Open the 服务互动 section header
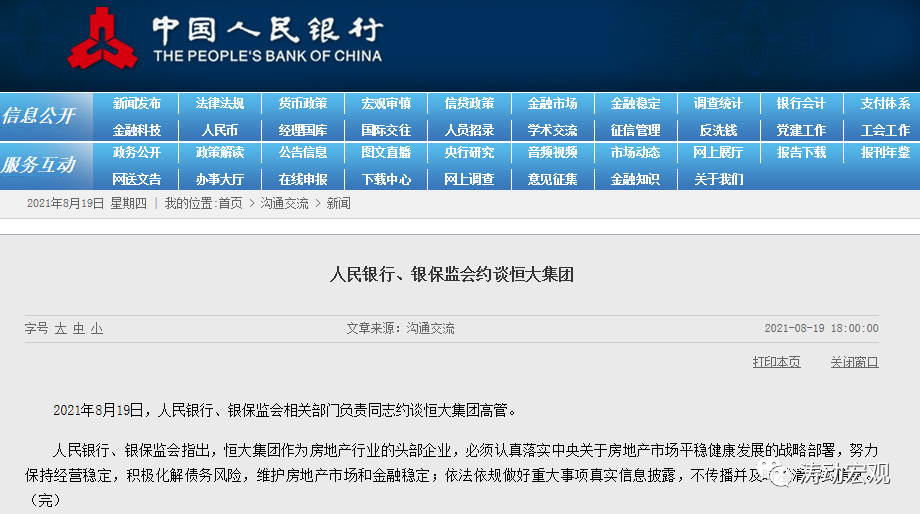The width and height of the screenshot is (920, 514). pyautogui.click(x=39, y=165)
